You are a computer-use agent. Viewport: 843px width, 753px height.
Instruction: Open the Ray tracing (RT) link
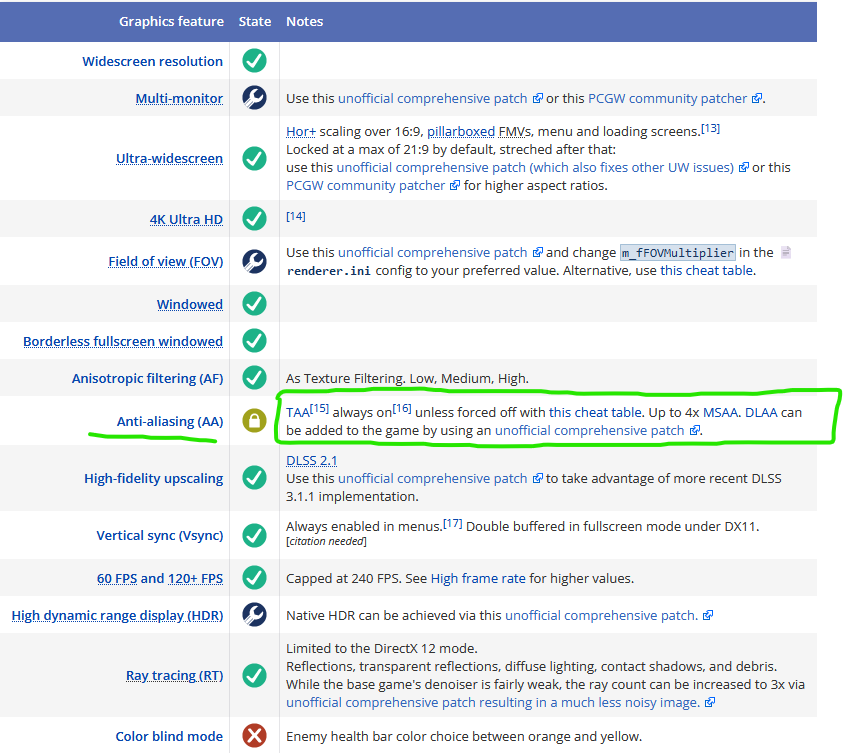click(x=175, y=676)
